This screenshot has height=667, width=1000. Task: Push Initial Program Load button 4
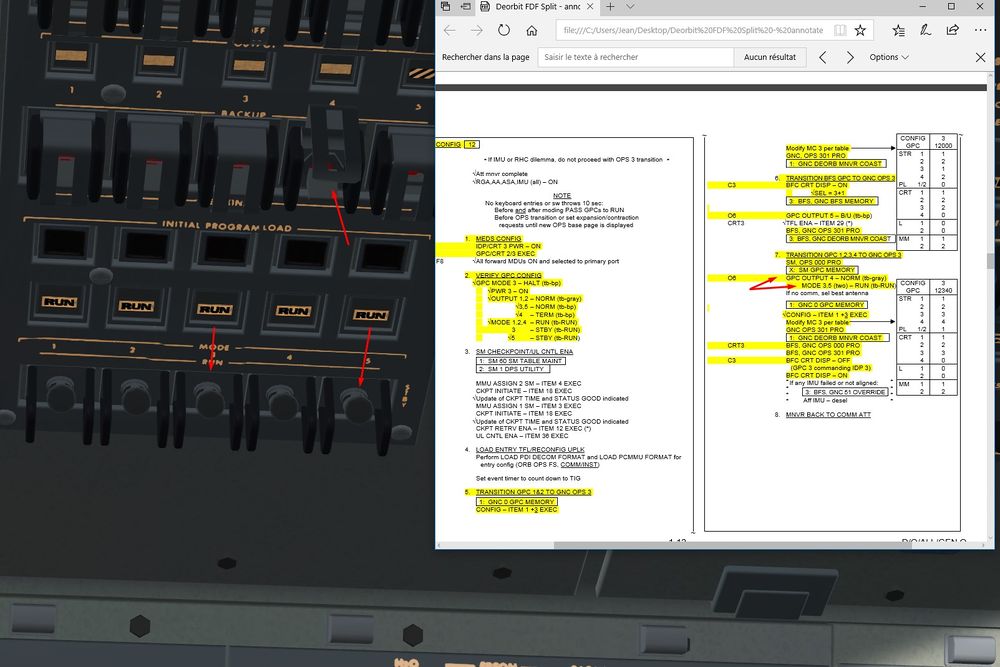(x=304, y=253)
